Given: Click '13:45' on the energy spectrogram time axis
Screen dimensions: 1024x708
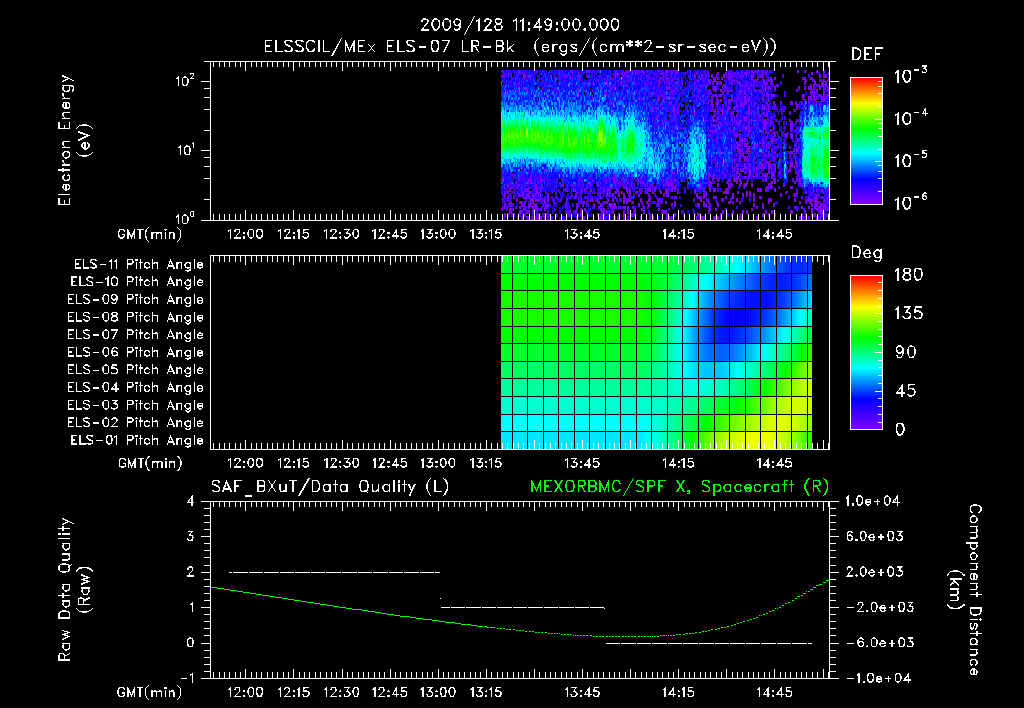Looking at the screenshot, I should point(582,234).
